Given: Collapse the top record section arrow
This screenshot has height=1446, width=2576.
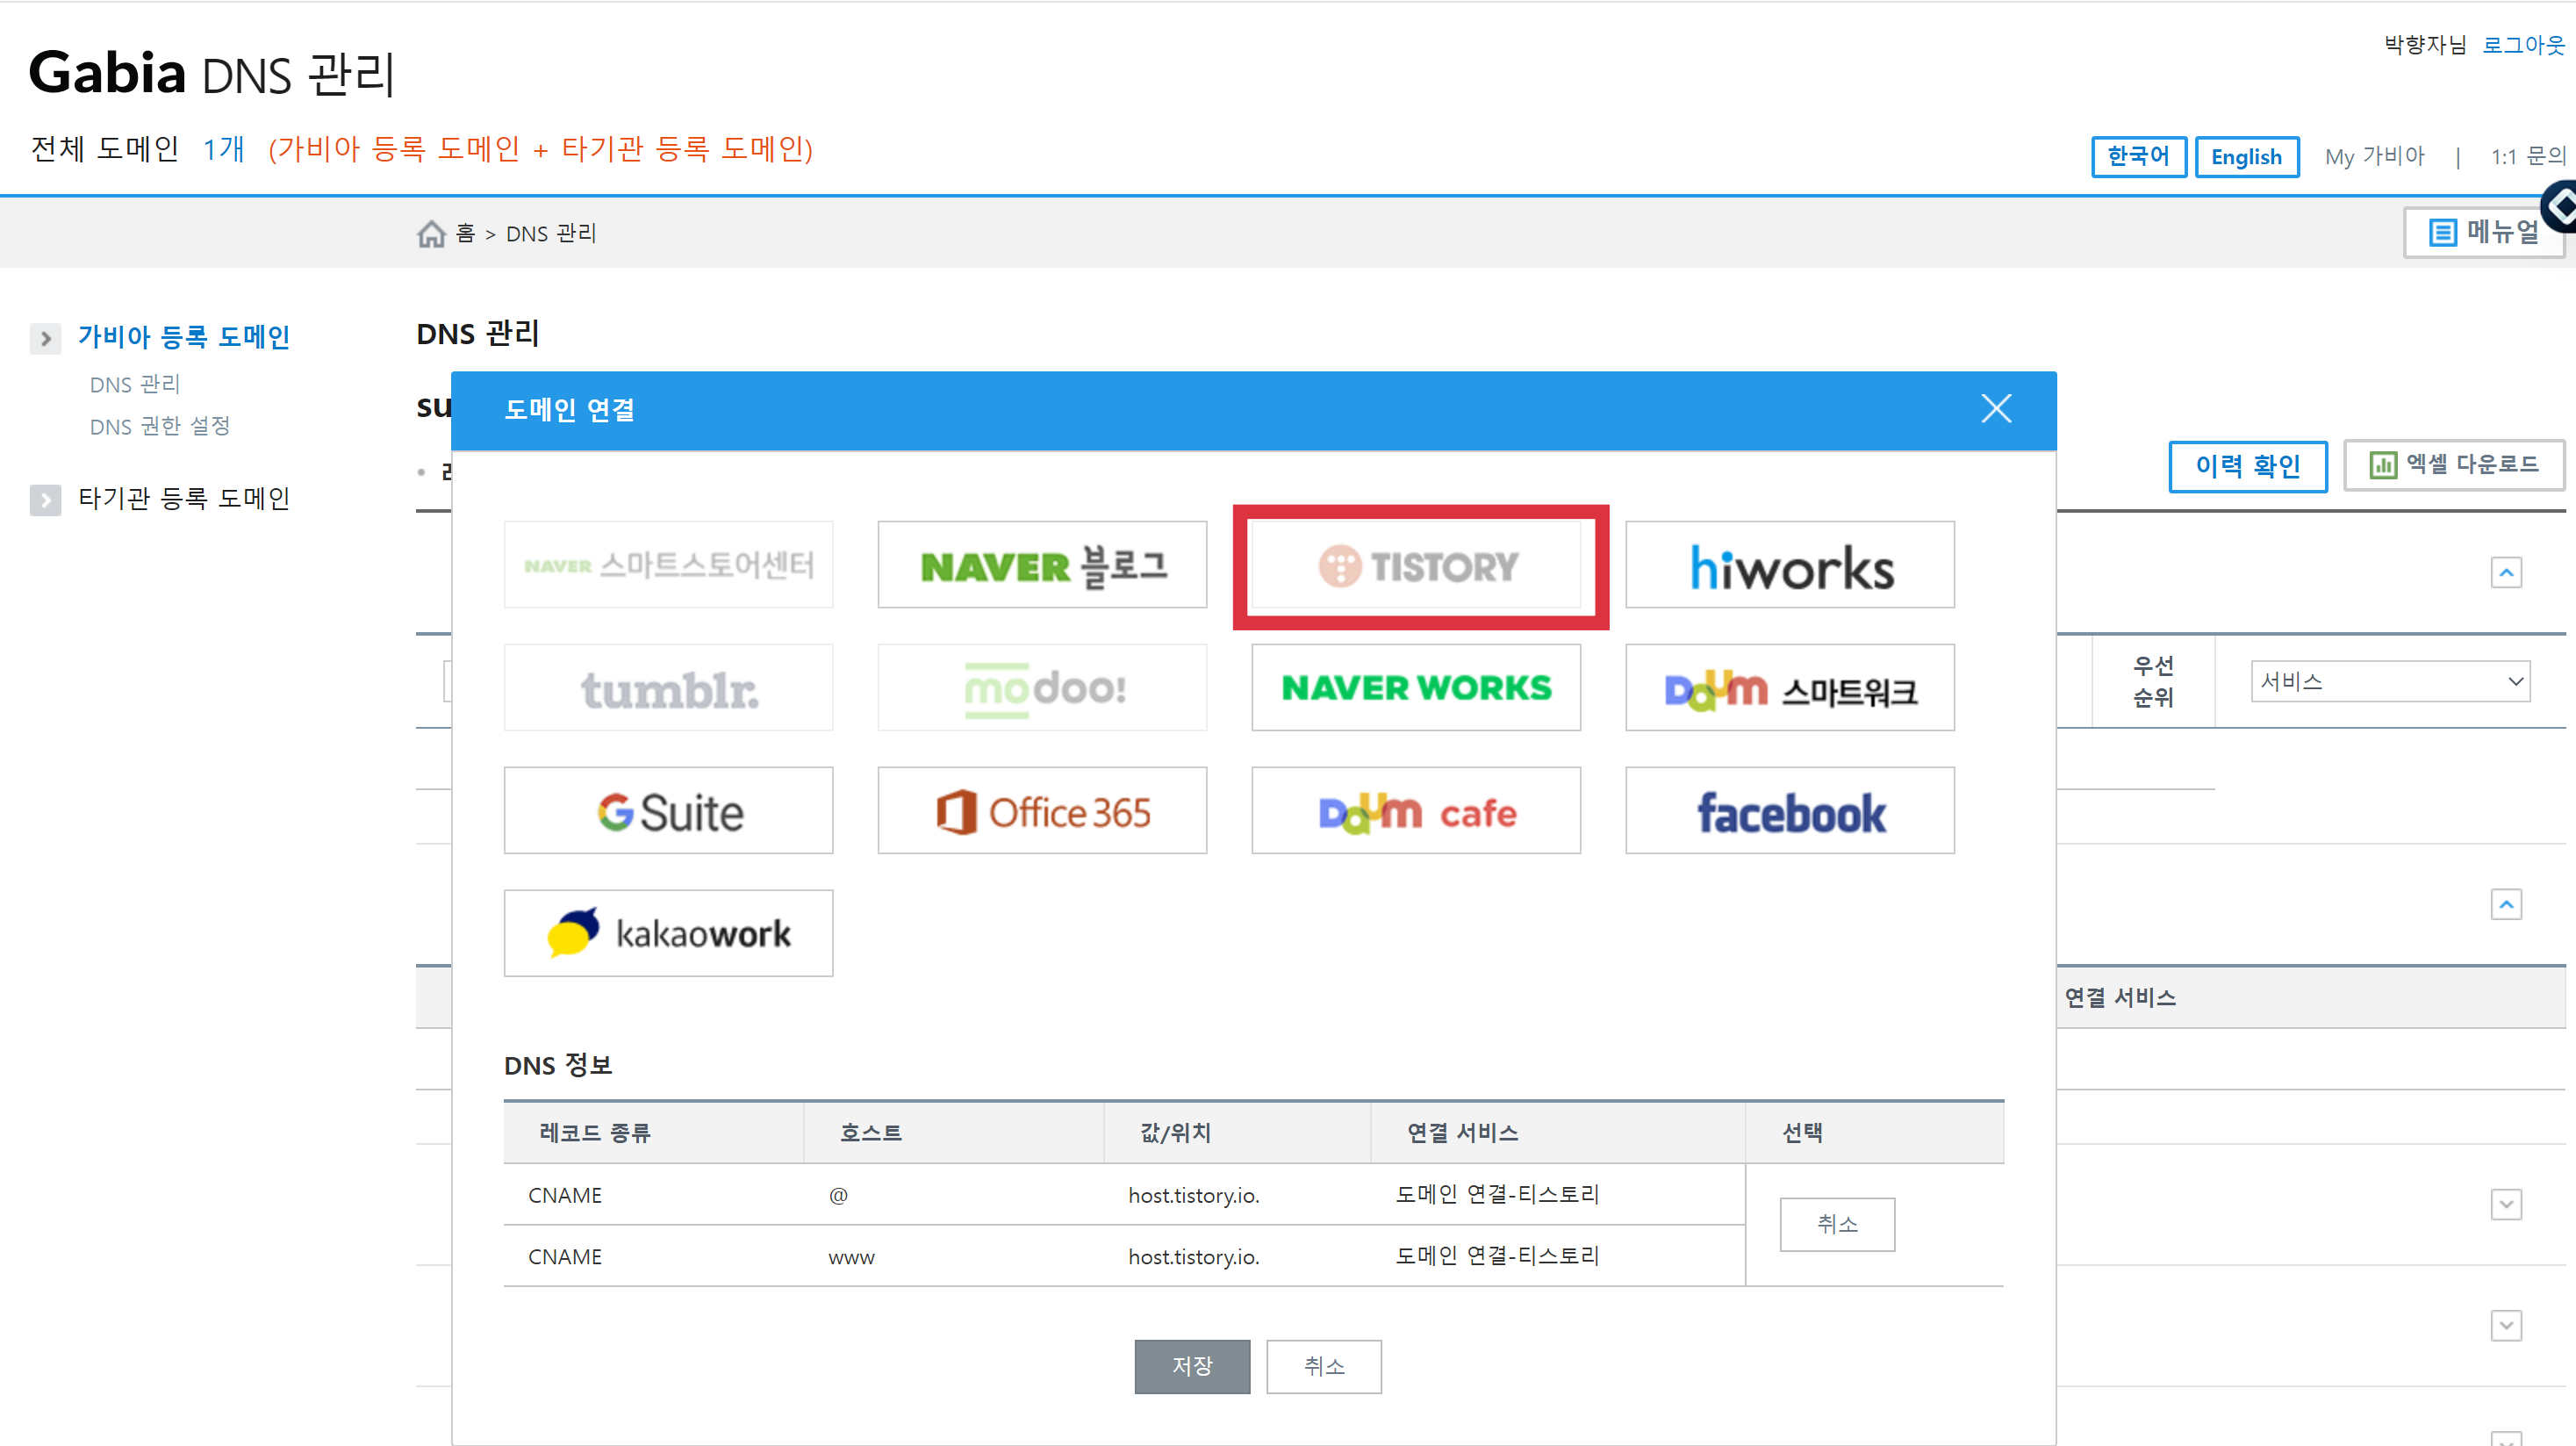Looking at the screenshot, I should click(x=2505, y=573).
